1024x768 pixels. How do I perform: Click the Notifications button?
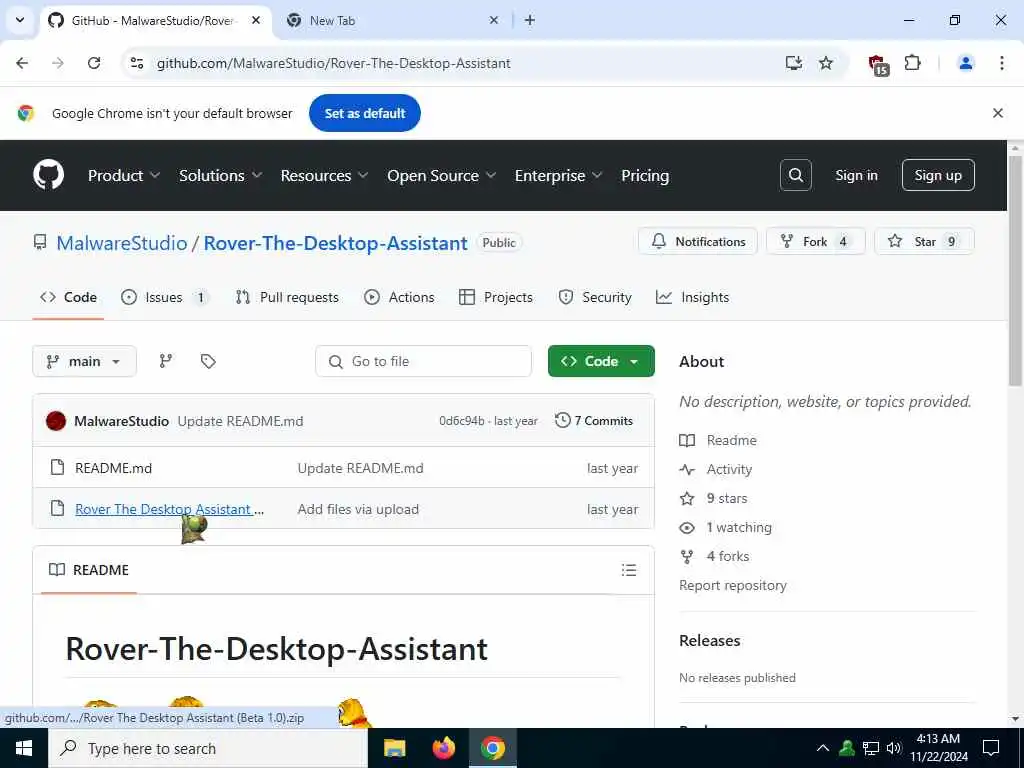pos(698,242)
